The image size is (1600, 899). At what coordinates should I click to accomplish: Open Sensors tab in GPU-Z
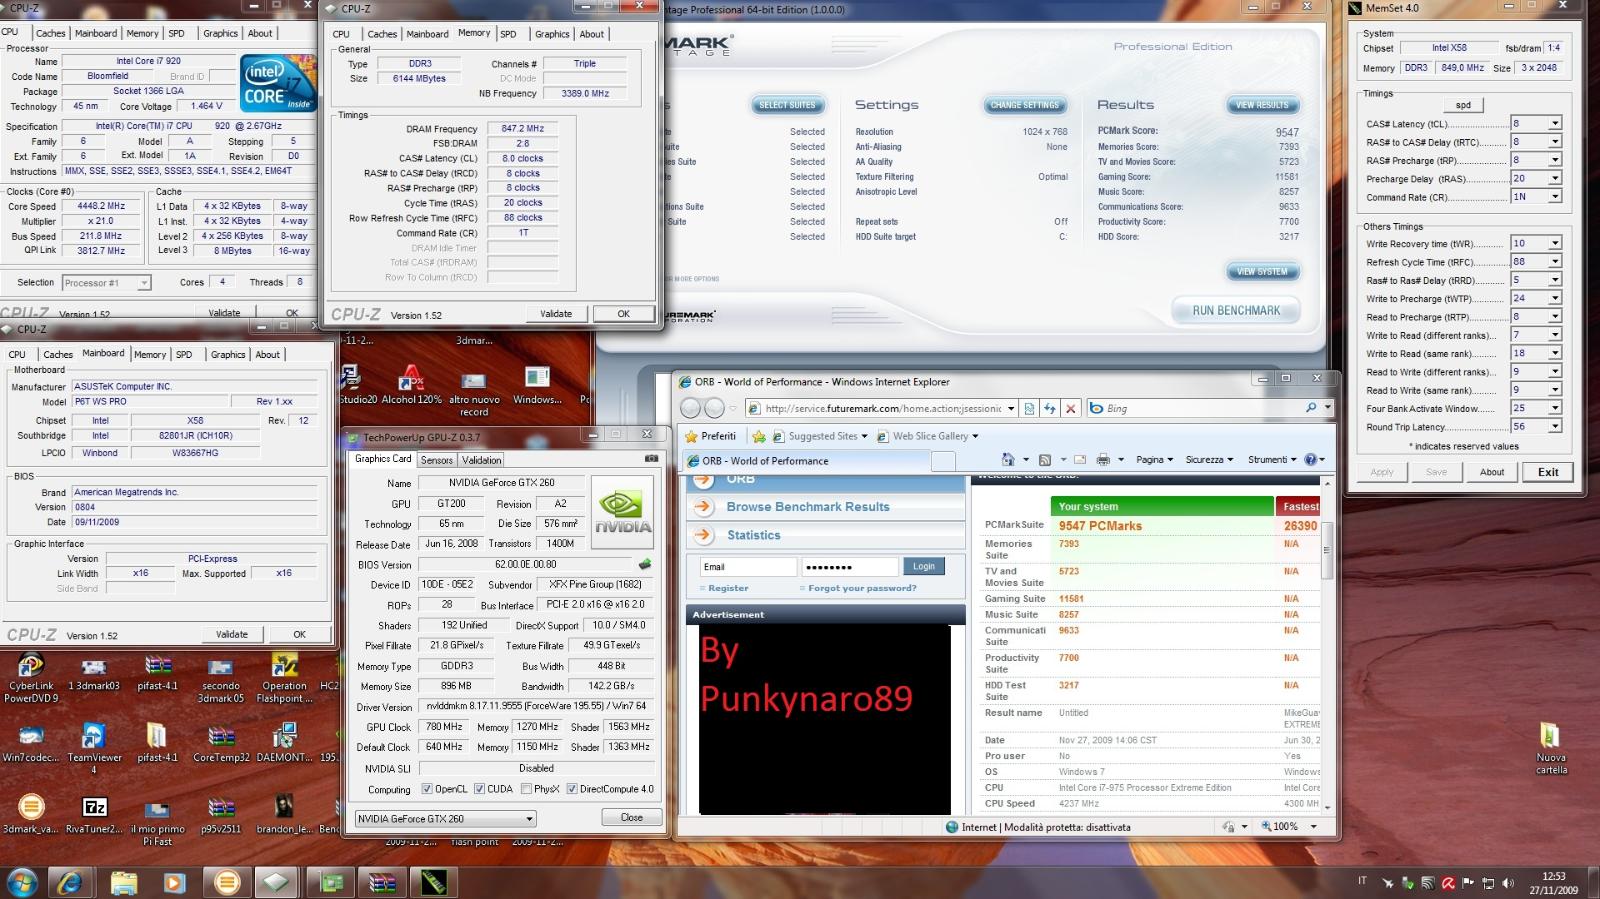(x=436, y=460)
